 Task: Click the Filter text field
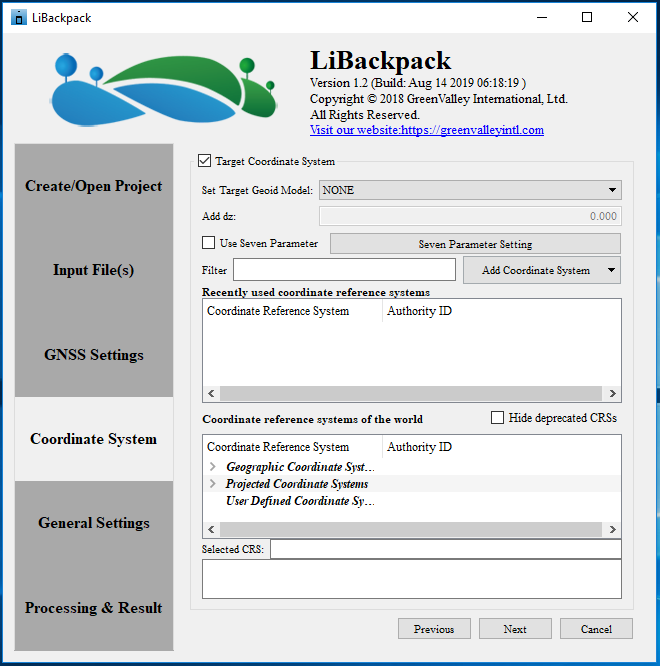pos(344,270)
